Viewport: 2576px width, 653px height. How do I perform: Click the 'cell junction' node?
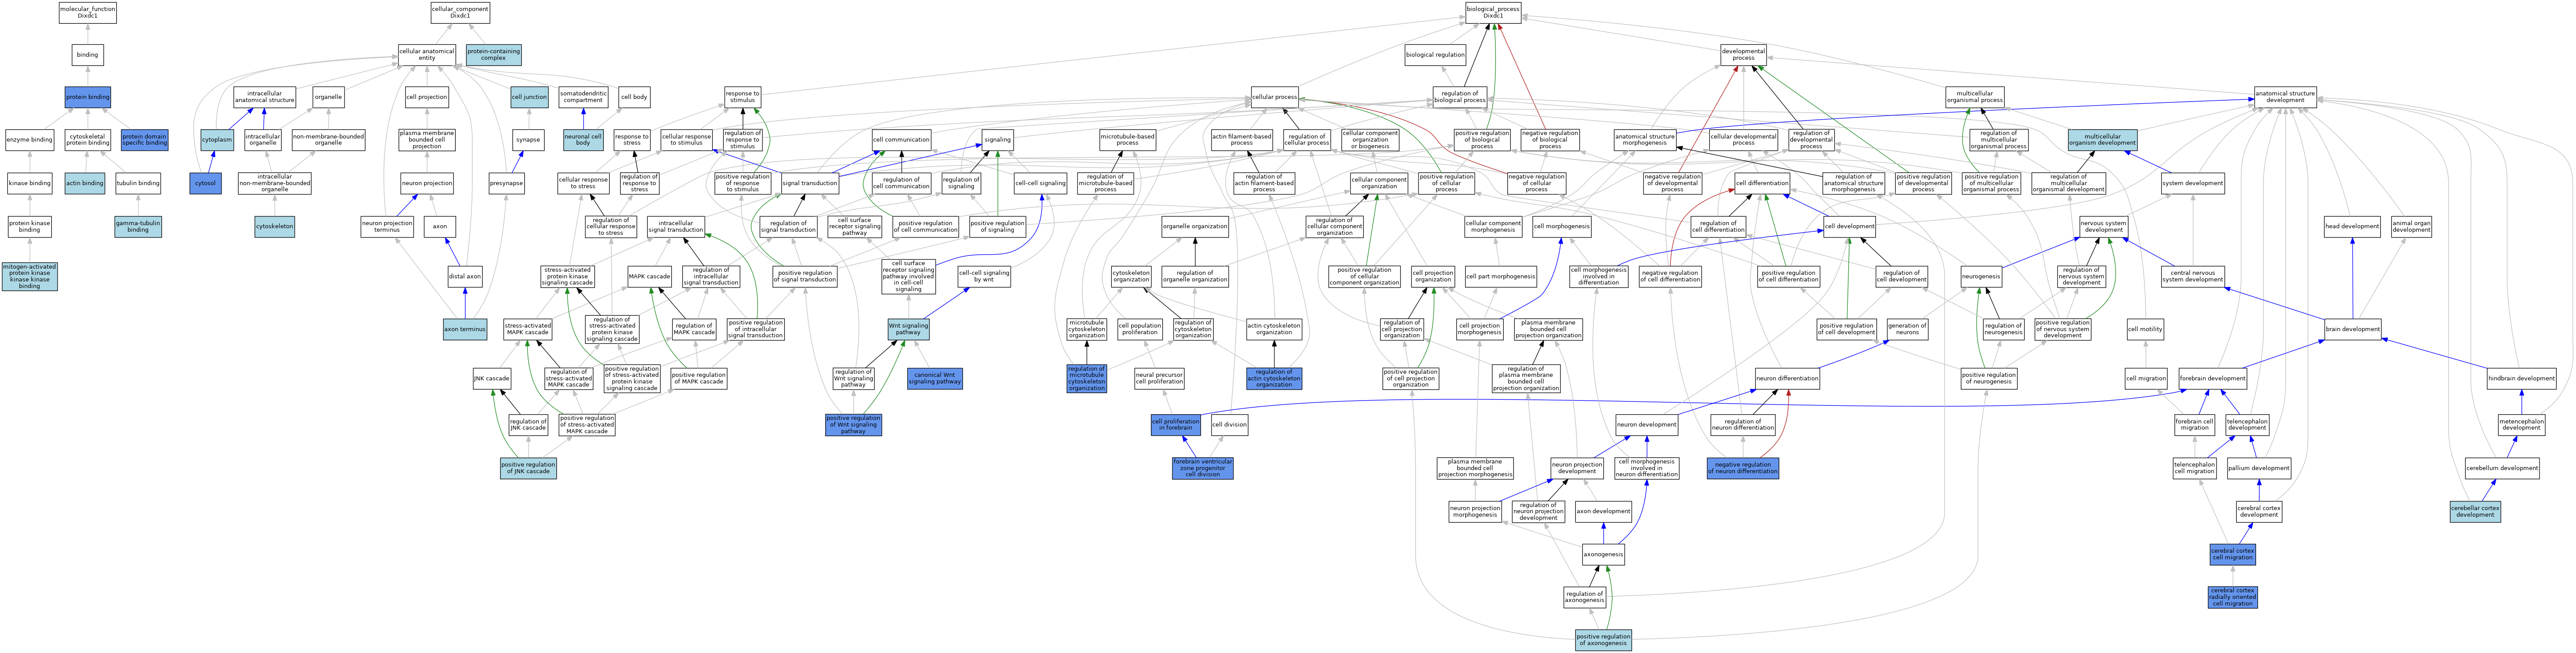click(529, 97)
